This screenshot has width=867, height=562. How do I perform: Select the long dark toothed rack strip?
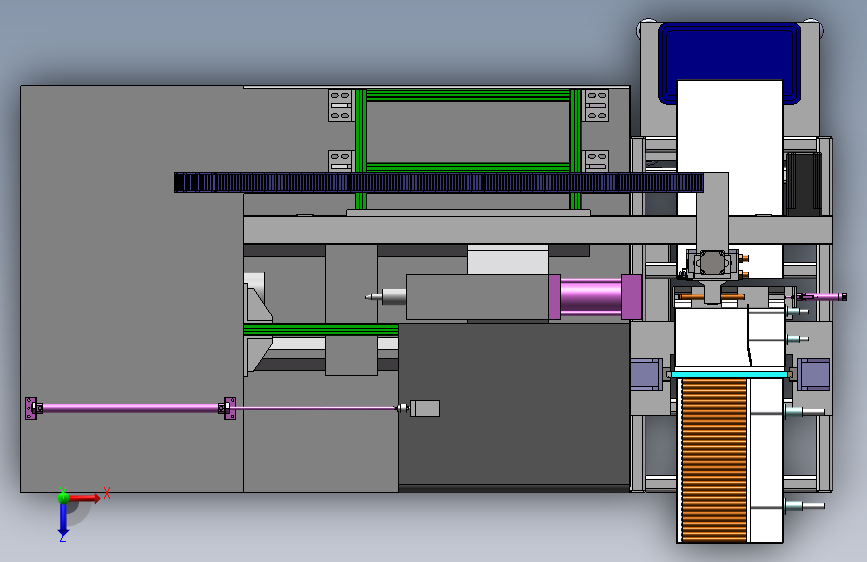point(439,183)
